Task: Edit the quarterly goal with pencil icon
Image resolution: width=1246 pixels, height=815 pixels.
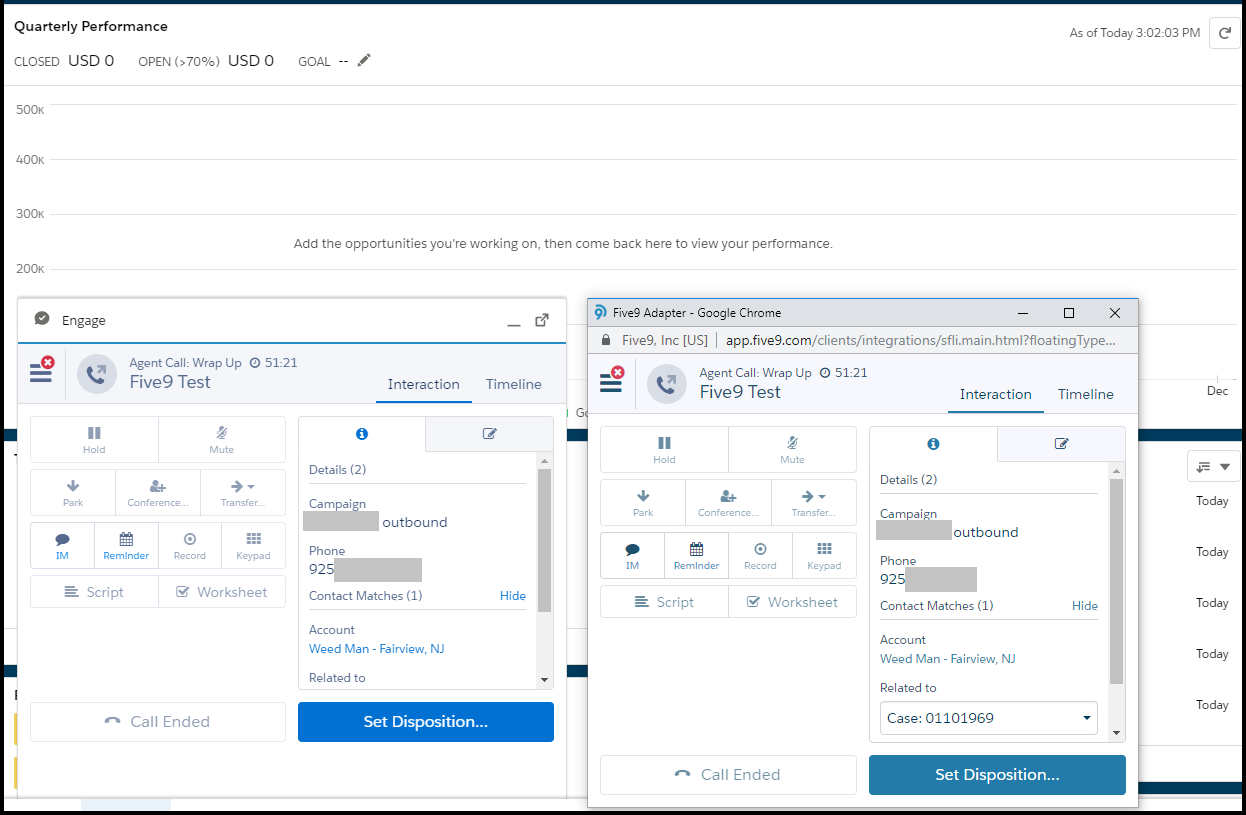Action: [x=364, y=61]
